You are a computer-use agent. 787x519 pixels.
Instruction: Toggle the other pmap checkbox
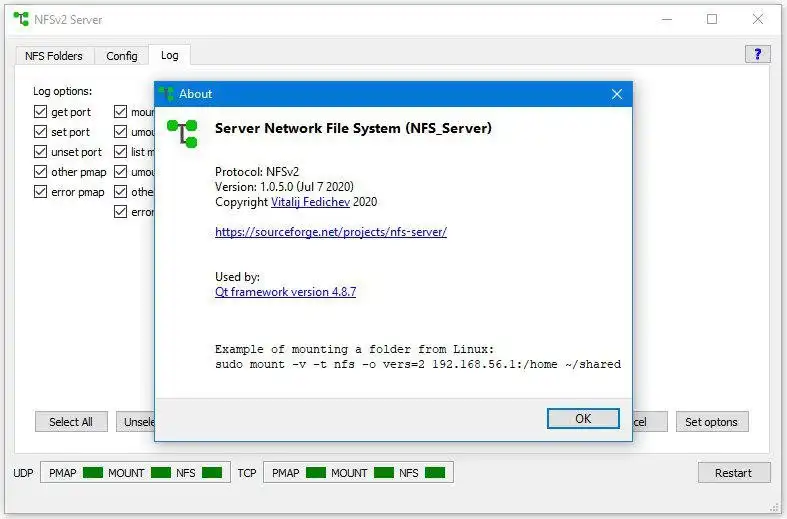click(x=41, y=172)
